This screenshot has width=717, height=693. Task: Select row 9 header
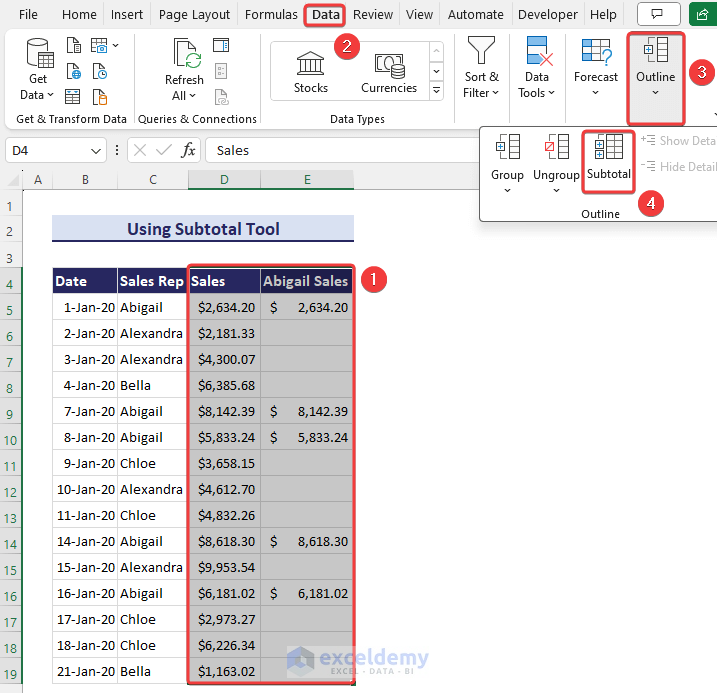(10, 414)
